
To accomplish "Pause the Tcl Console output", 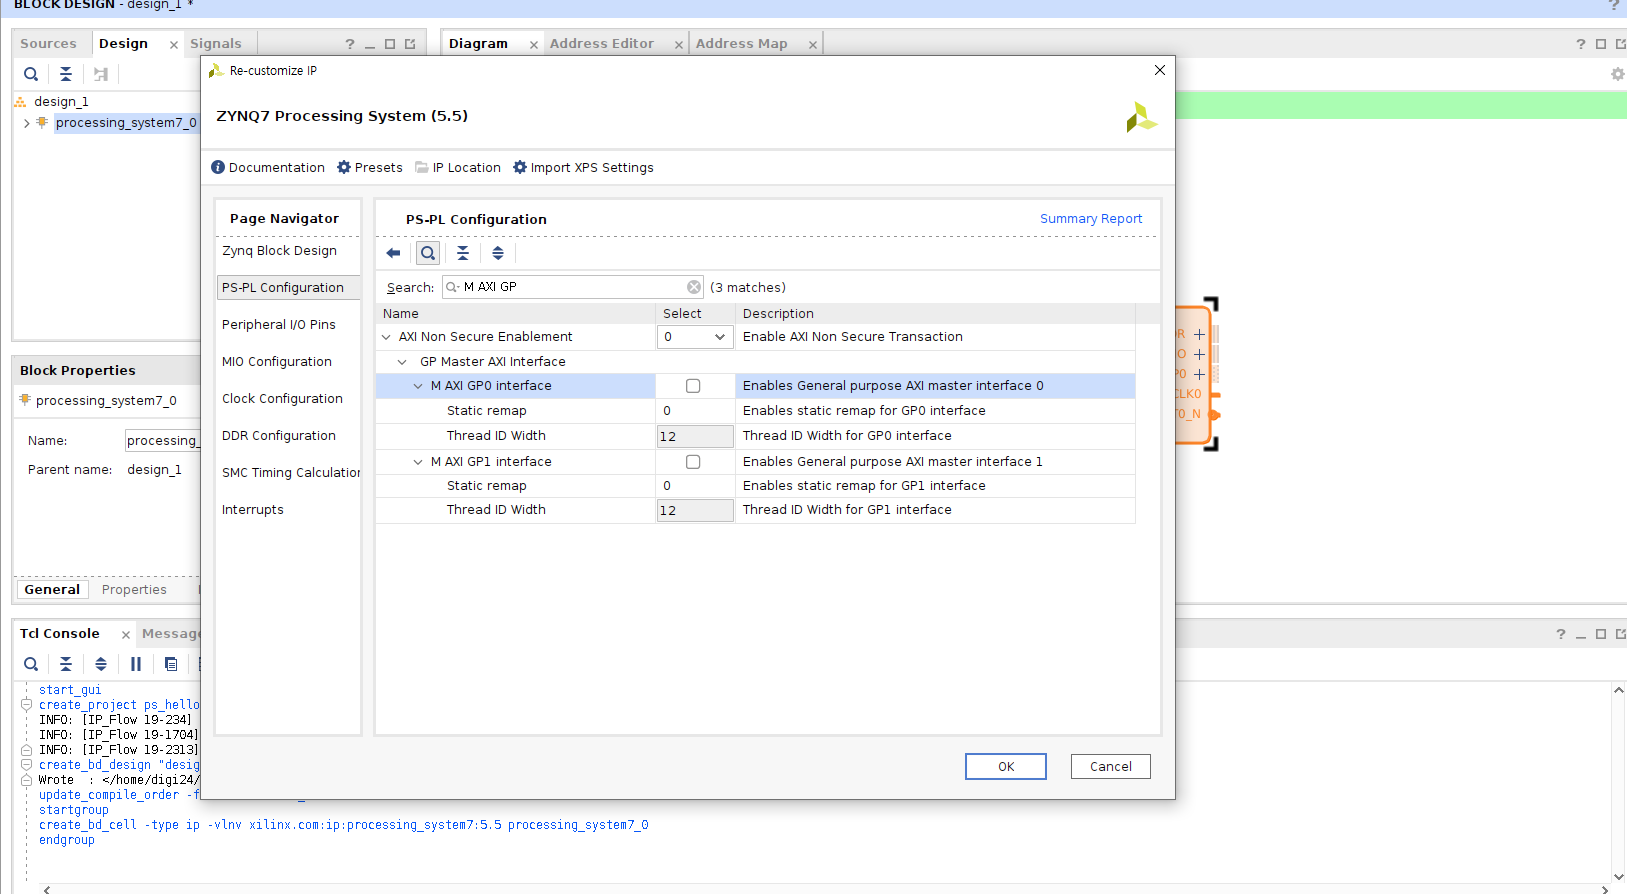I will point(136,664).
